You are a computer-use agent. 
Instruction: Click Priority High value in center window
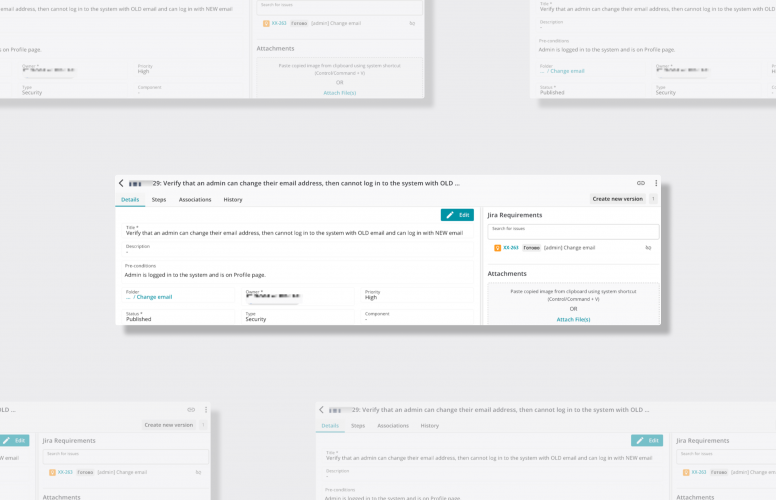point(371,298)
